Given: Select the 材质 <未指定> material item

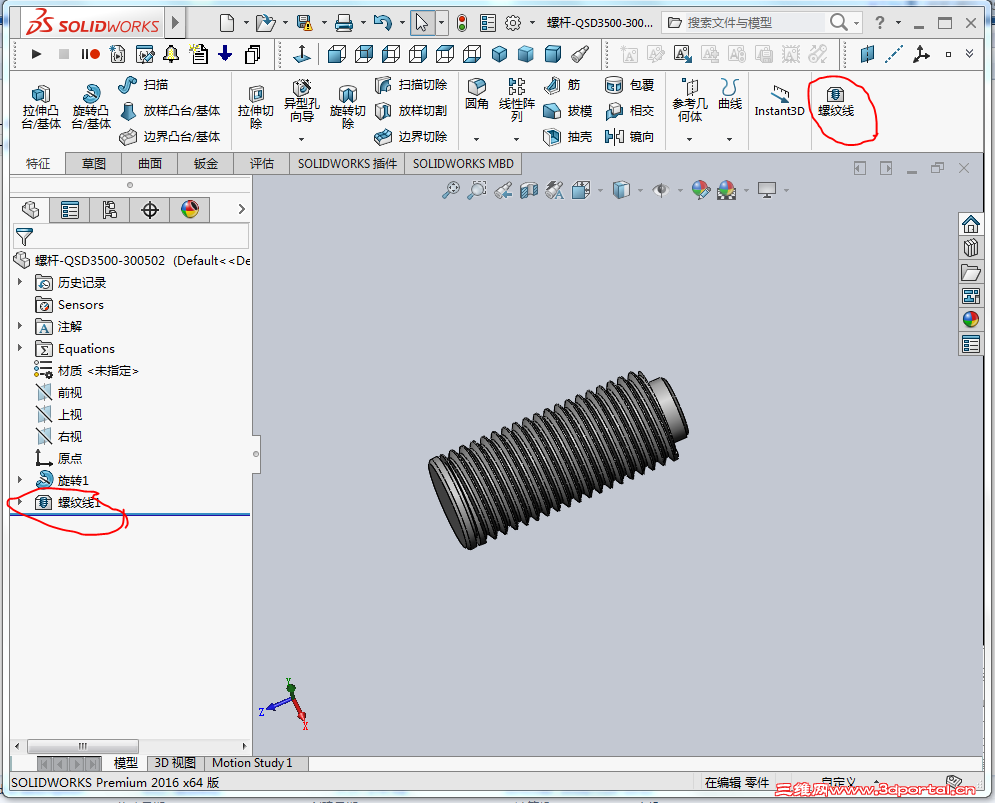Looking at the screenshot, I should [86, 371].
